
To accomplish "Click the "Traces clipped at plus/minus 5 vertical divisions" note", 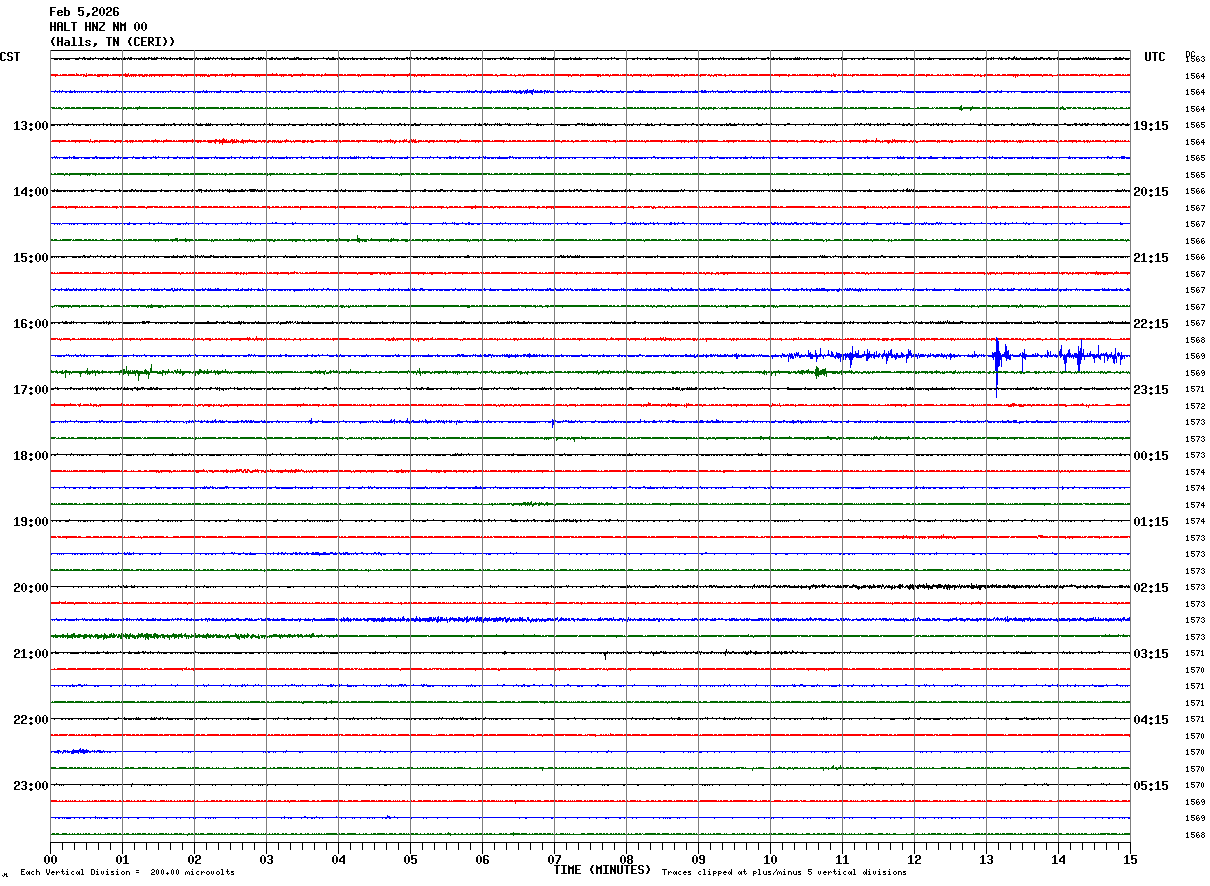I will [x=784, y=873].
